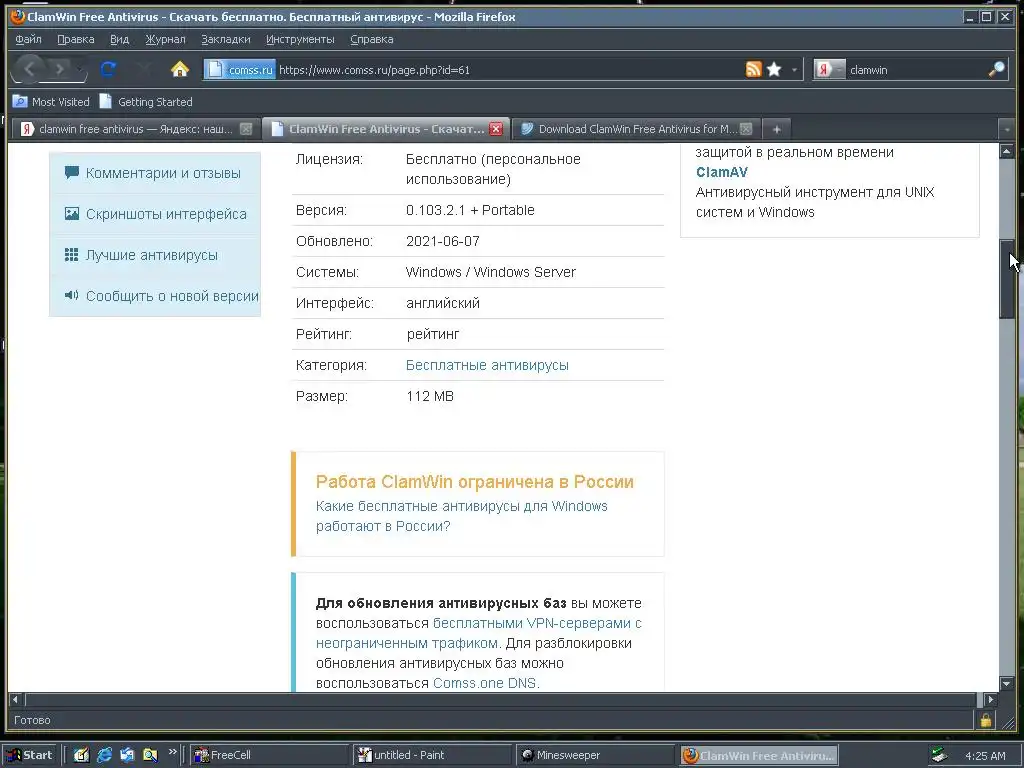Open Скриншоты интерфейса sidebar link
The height and width of the screenshot is (768, 1024).
166,214
